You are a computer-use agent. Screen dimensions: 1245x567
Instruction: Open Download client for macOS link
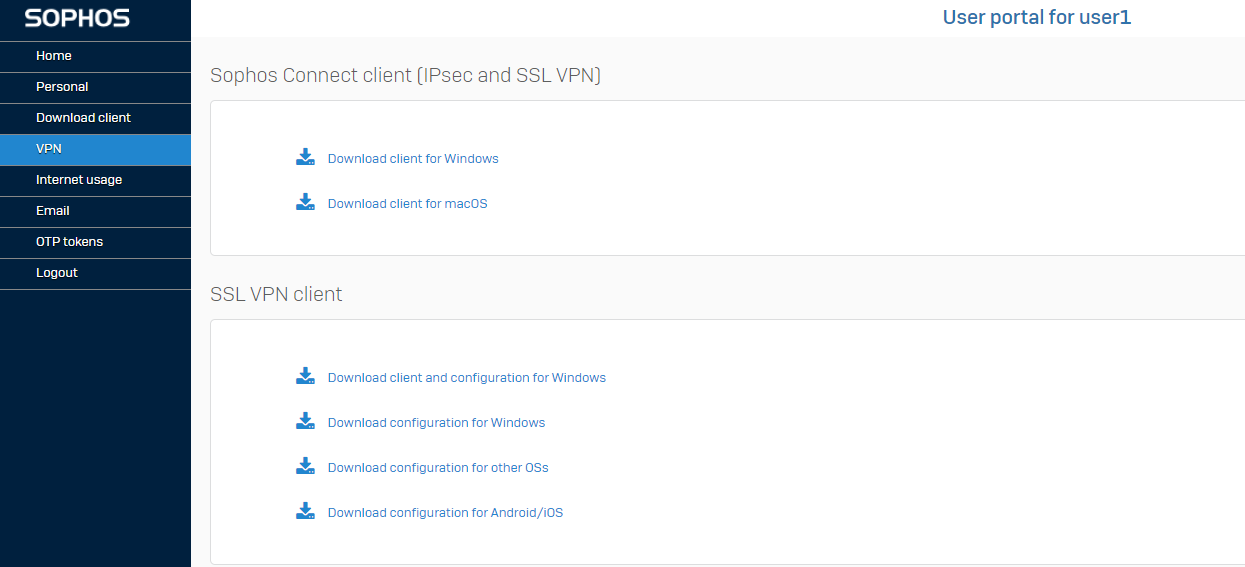(x=408, y=204)
